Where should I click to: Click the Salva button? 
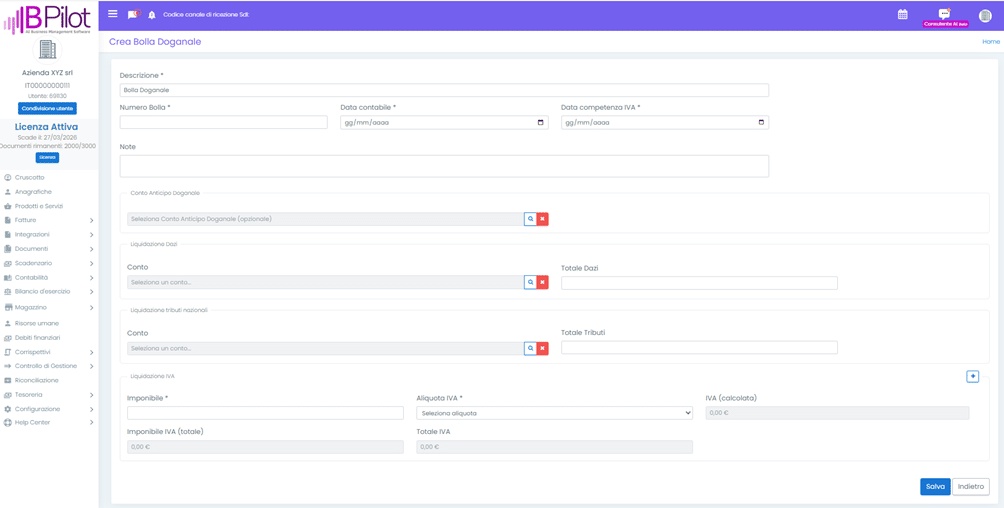(x=935, y=487)
